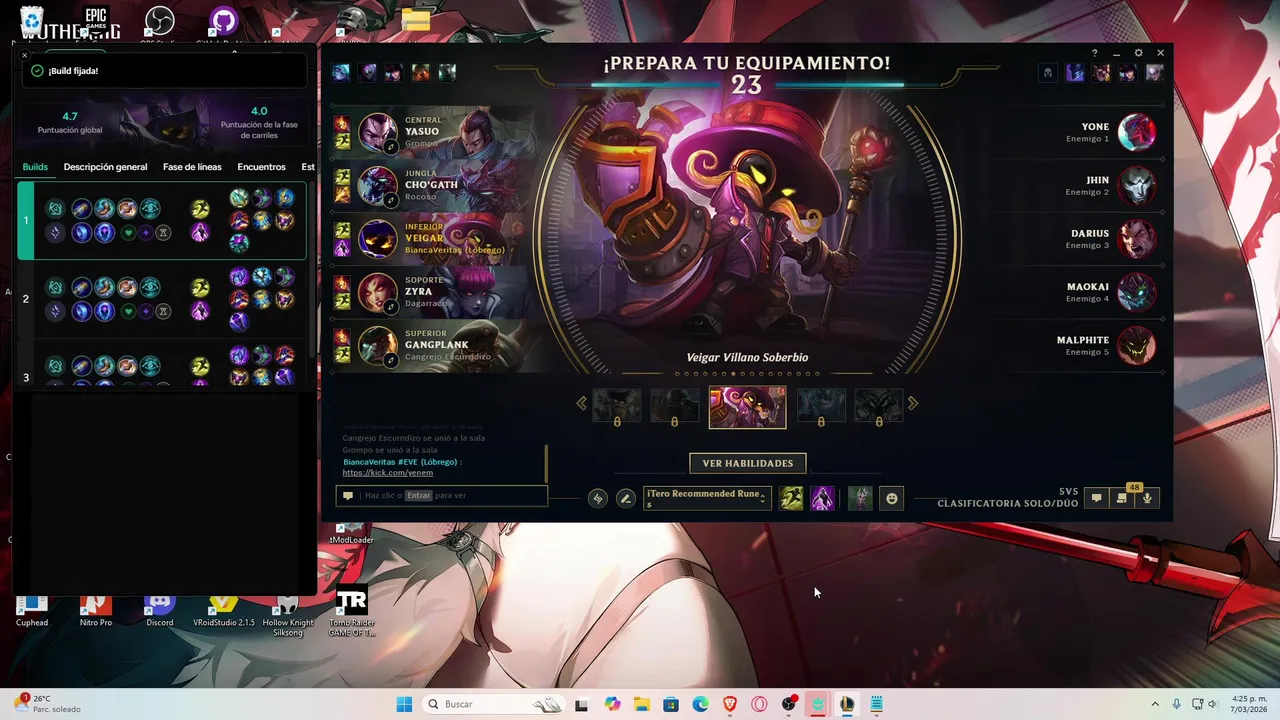
Task: Change the second summoner spell next to Ghost
Action: coord(822,498)
